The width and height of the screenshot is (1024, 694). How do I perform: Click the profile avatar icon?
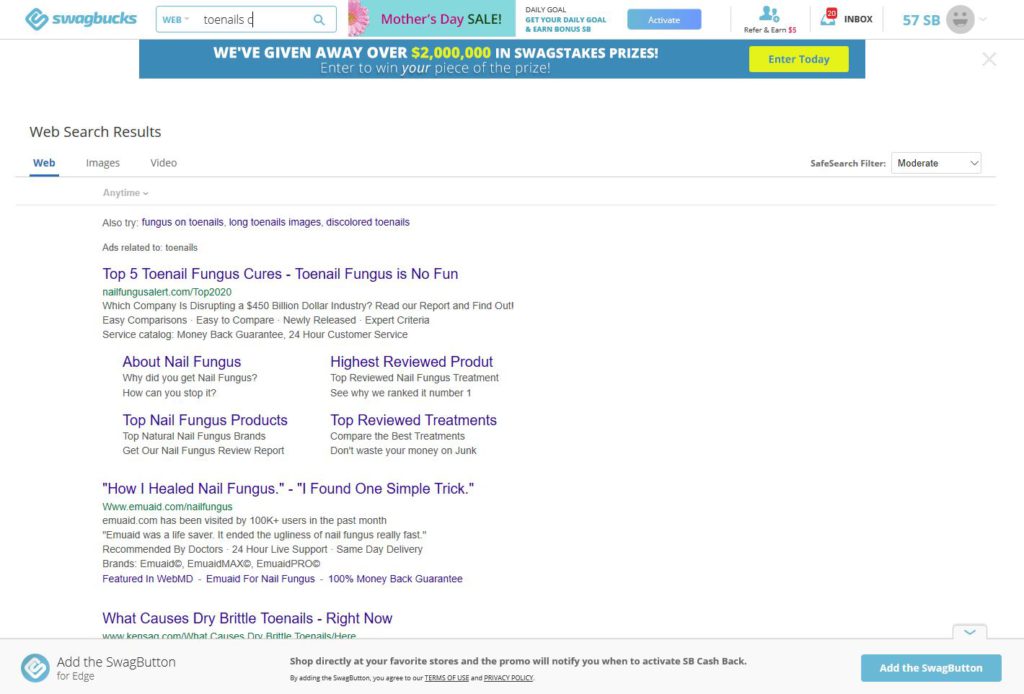960,20
